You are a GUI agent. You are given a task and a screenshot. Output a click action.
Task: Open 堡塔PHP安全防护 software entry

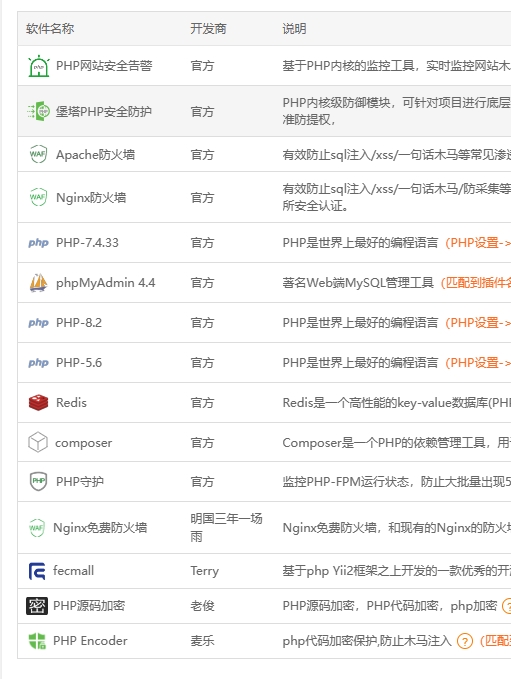(x=104, y=112)
